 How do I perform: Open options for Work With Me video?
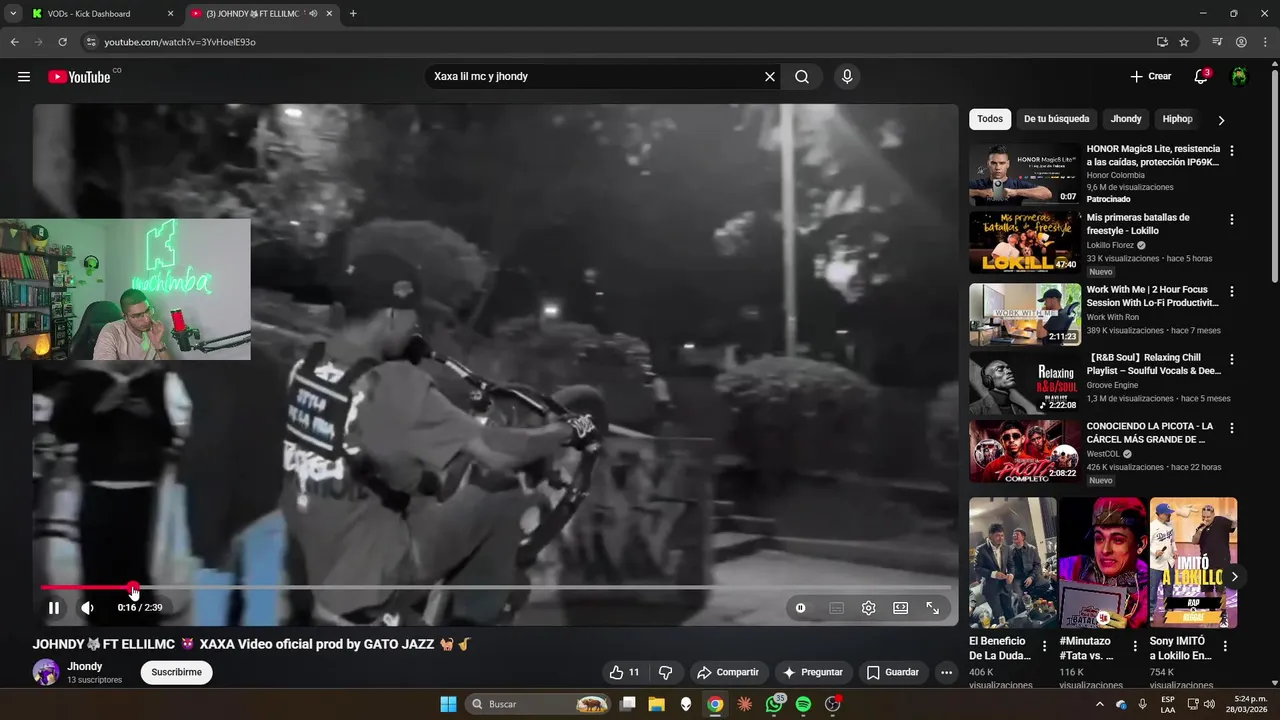click(x=1232, y=291)
